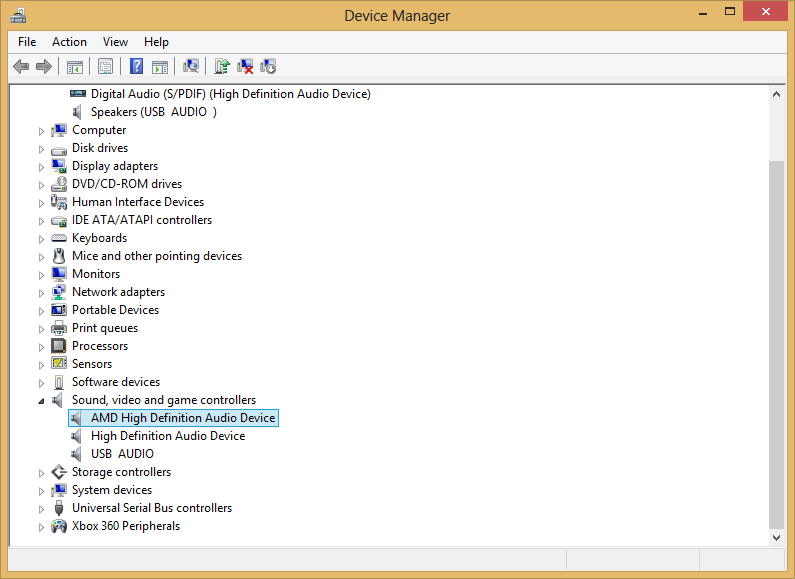This screenshot has width=795, height=579.
Task: Click the vertical scrollbar thumb
Action: pos(776,345)
